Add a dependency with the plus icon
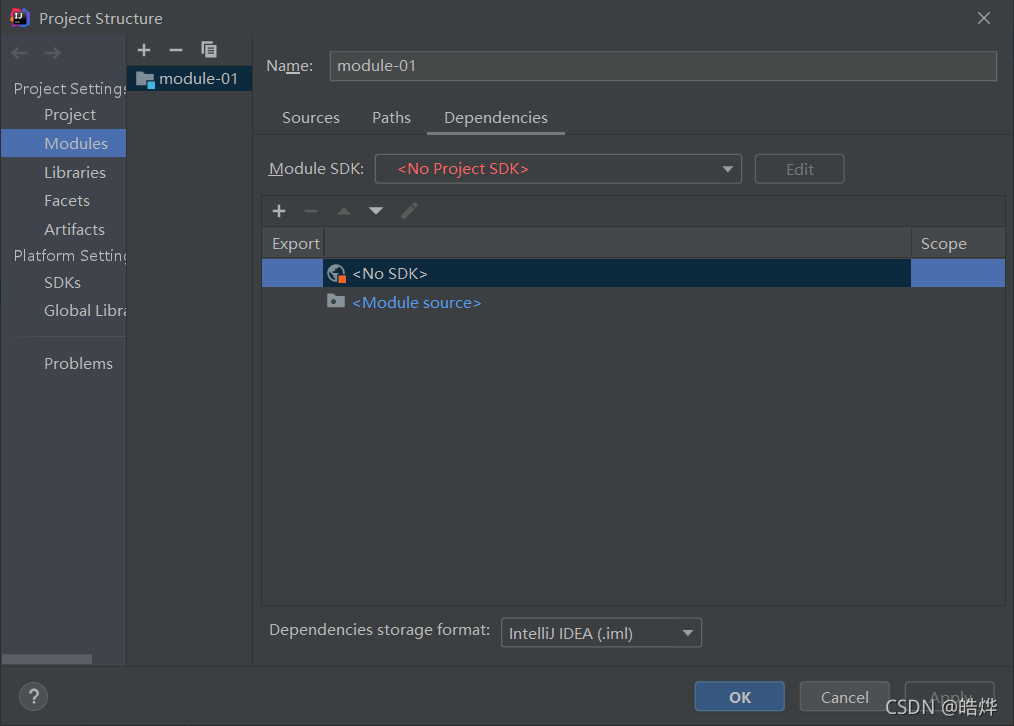Image resolution: width=1014 pixels, height=726 pixels. 279,211
